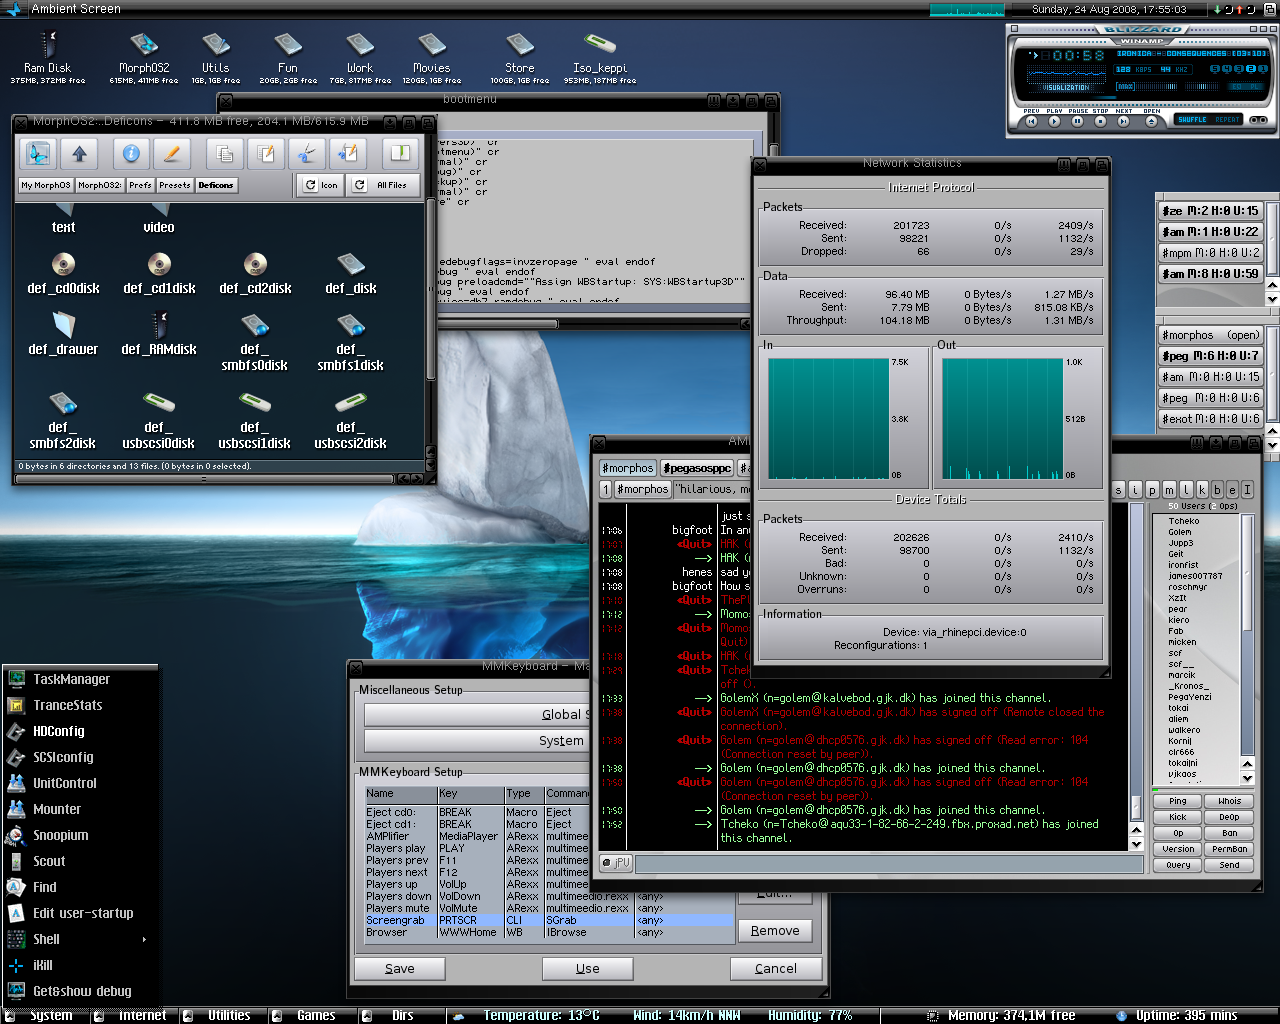This screenshot has height=1024, width=1280.
Task: Click the copy toolbar icon in the file manager
Action: (x=224, y=153)
